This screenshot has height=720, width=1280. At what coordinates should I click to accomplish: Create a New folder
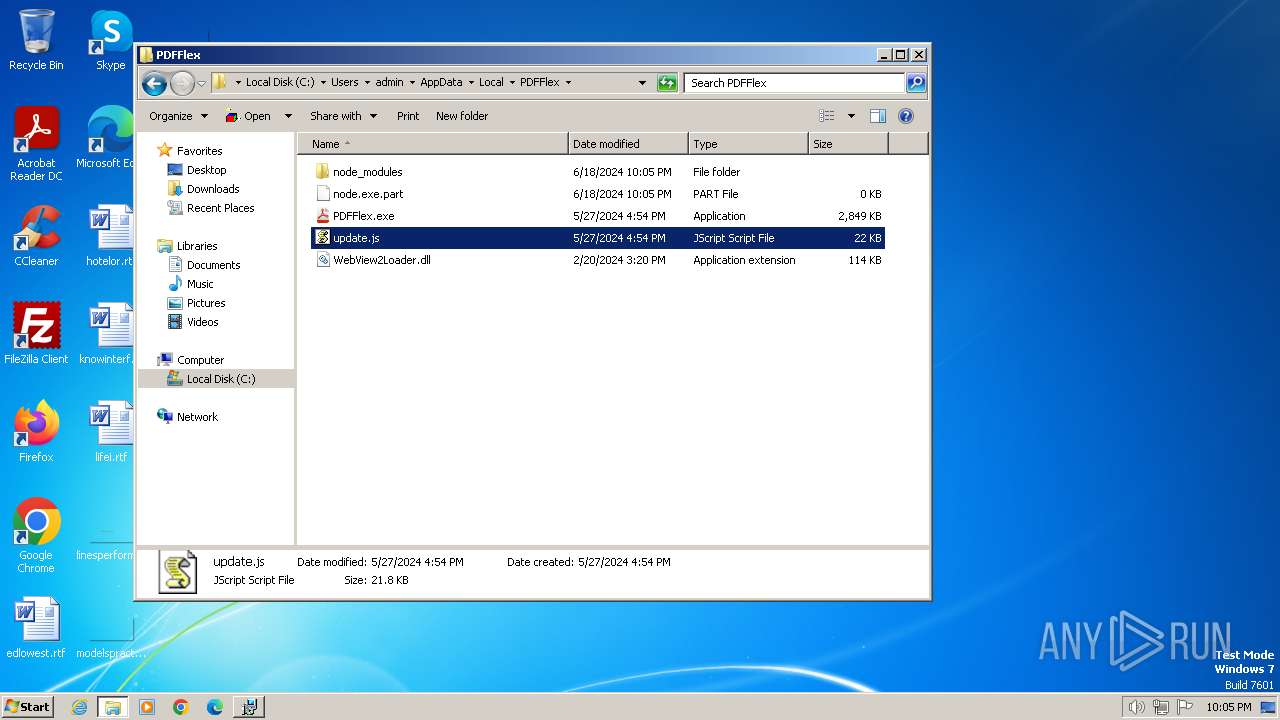tap(462, 116)
